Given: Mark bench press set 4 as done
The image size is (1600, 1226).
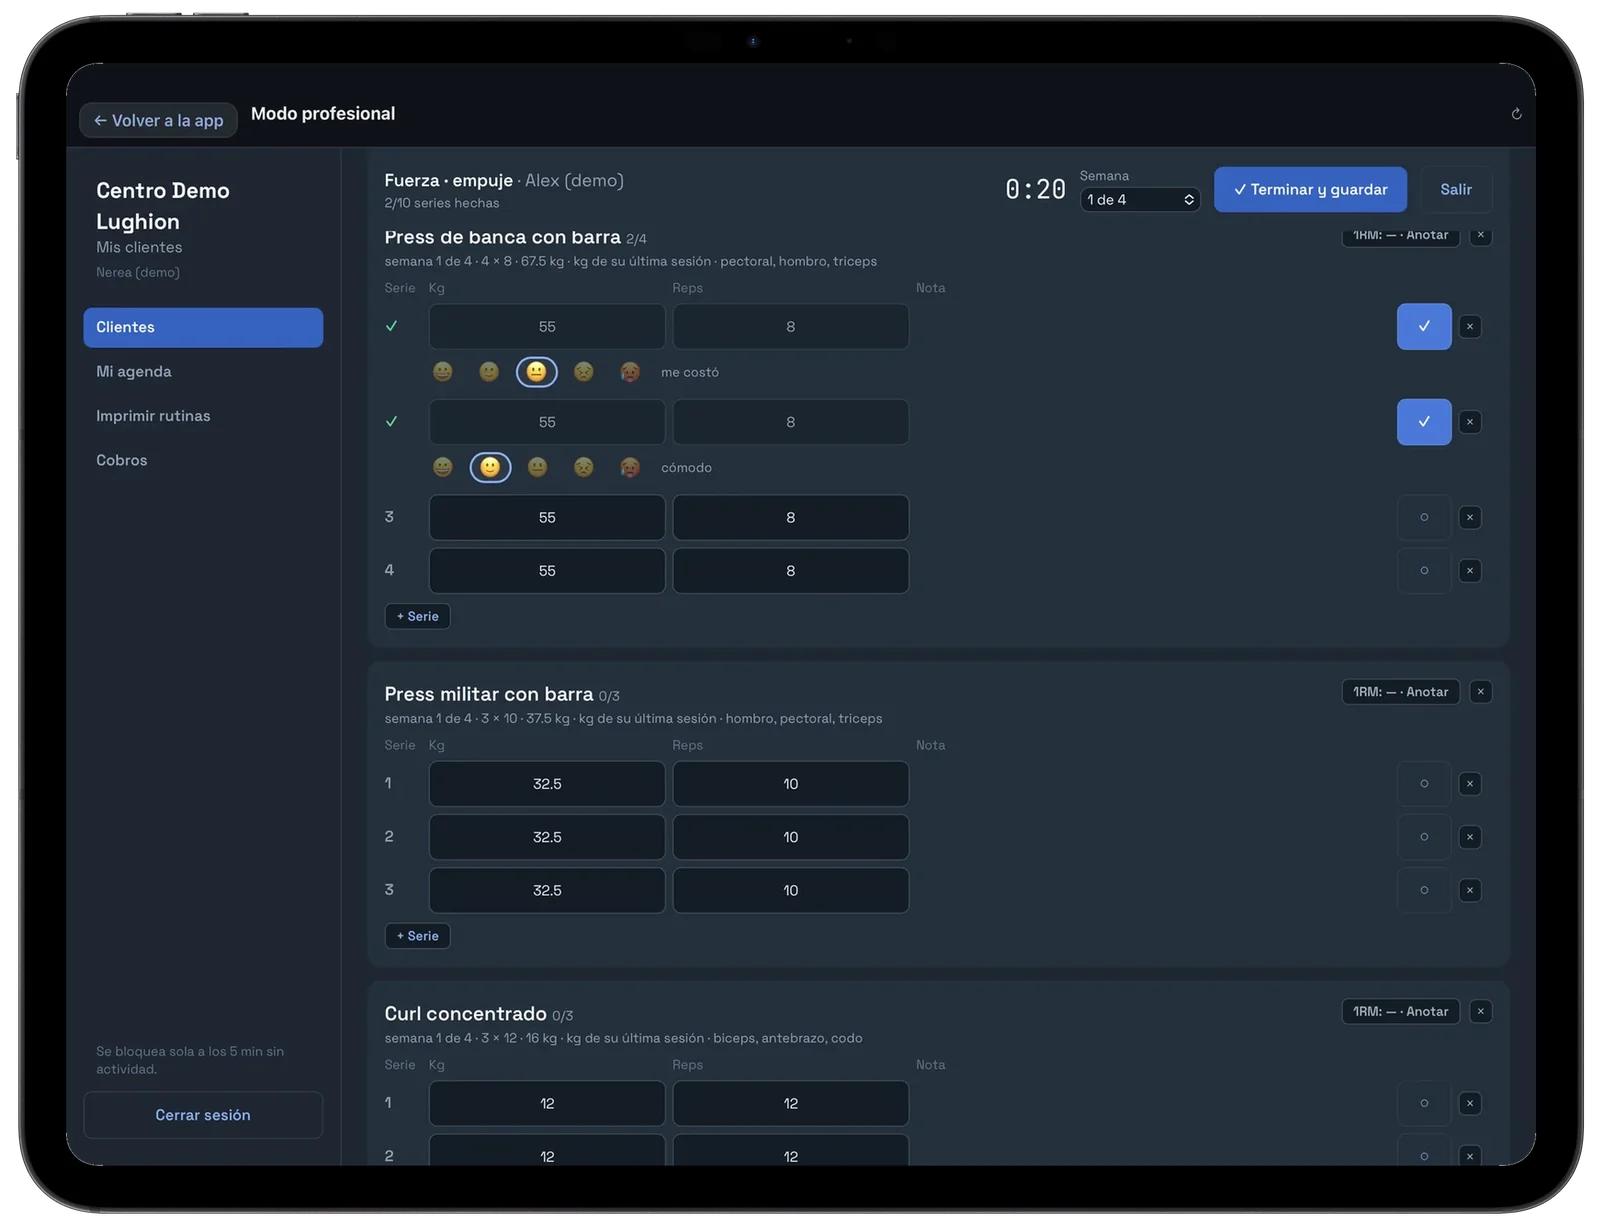Looking at the screenshot, I should 1424,570.
